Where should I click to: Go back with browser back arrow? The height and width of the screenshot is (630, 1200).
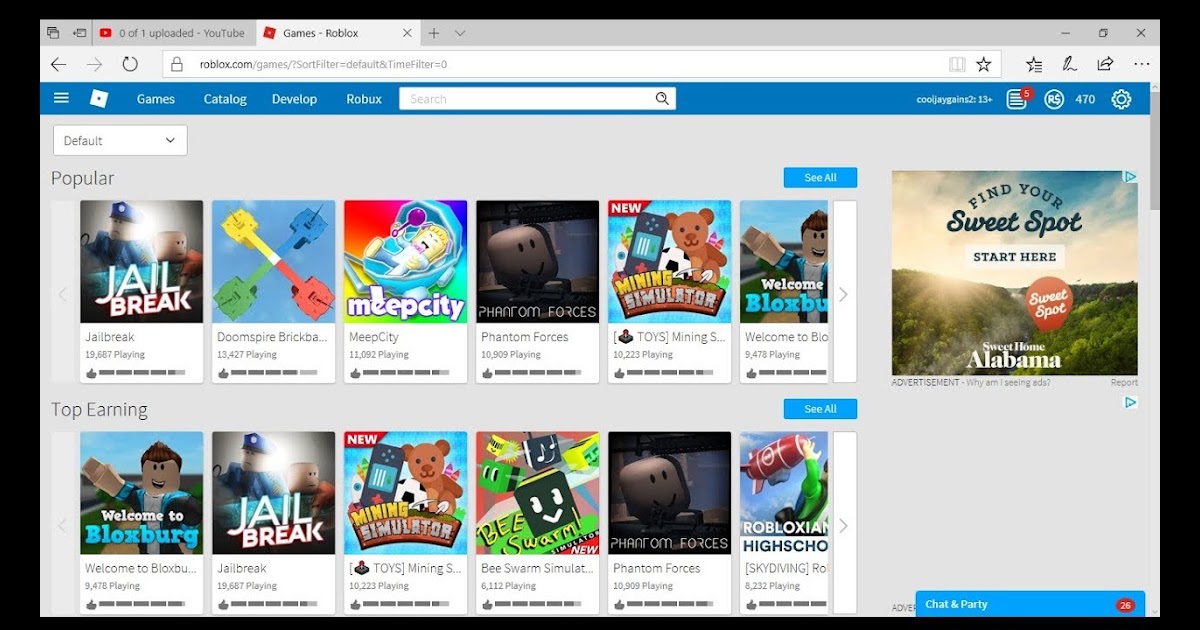click(x=59, y=64)
